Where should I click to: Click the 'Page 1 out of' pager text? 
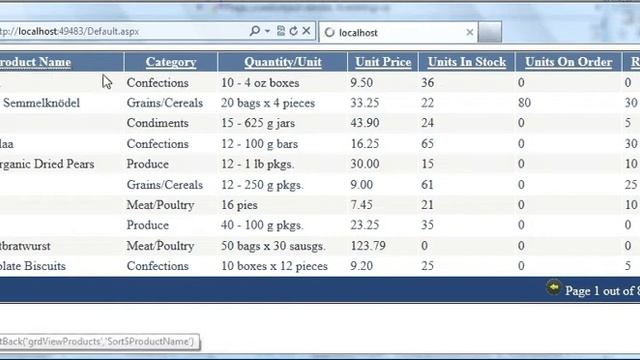[599, 291]
